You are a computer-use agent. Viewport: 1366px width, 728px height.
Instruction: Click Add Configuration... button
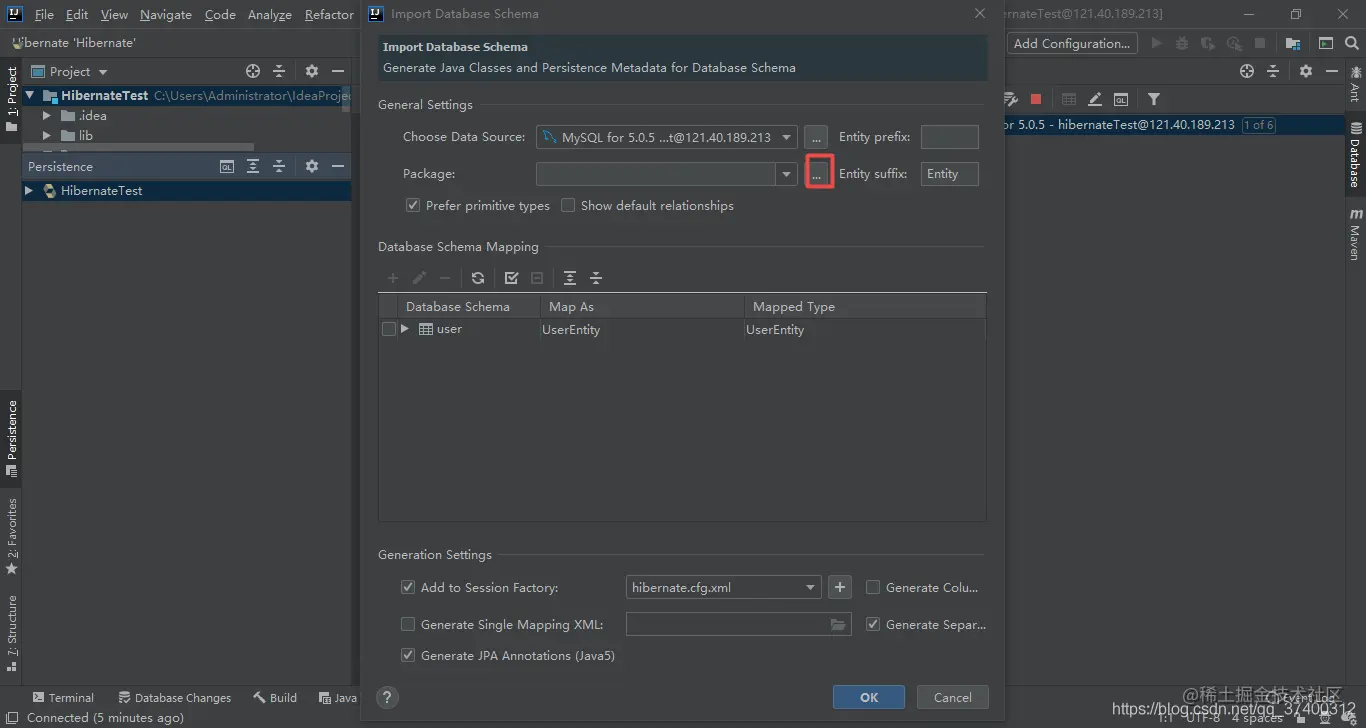pos(1072,43)
